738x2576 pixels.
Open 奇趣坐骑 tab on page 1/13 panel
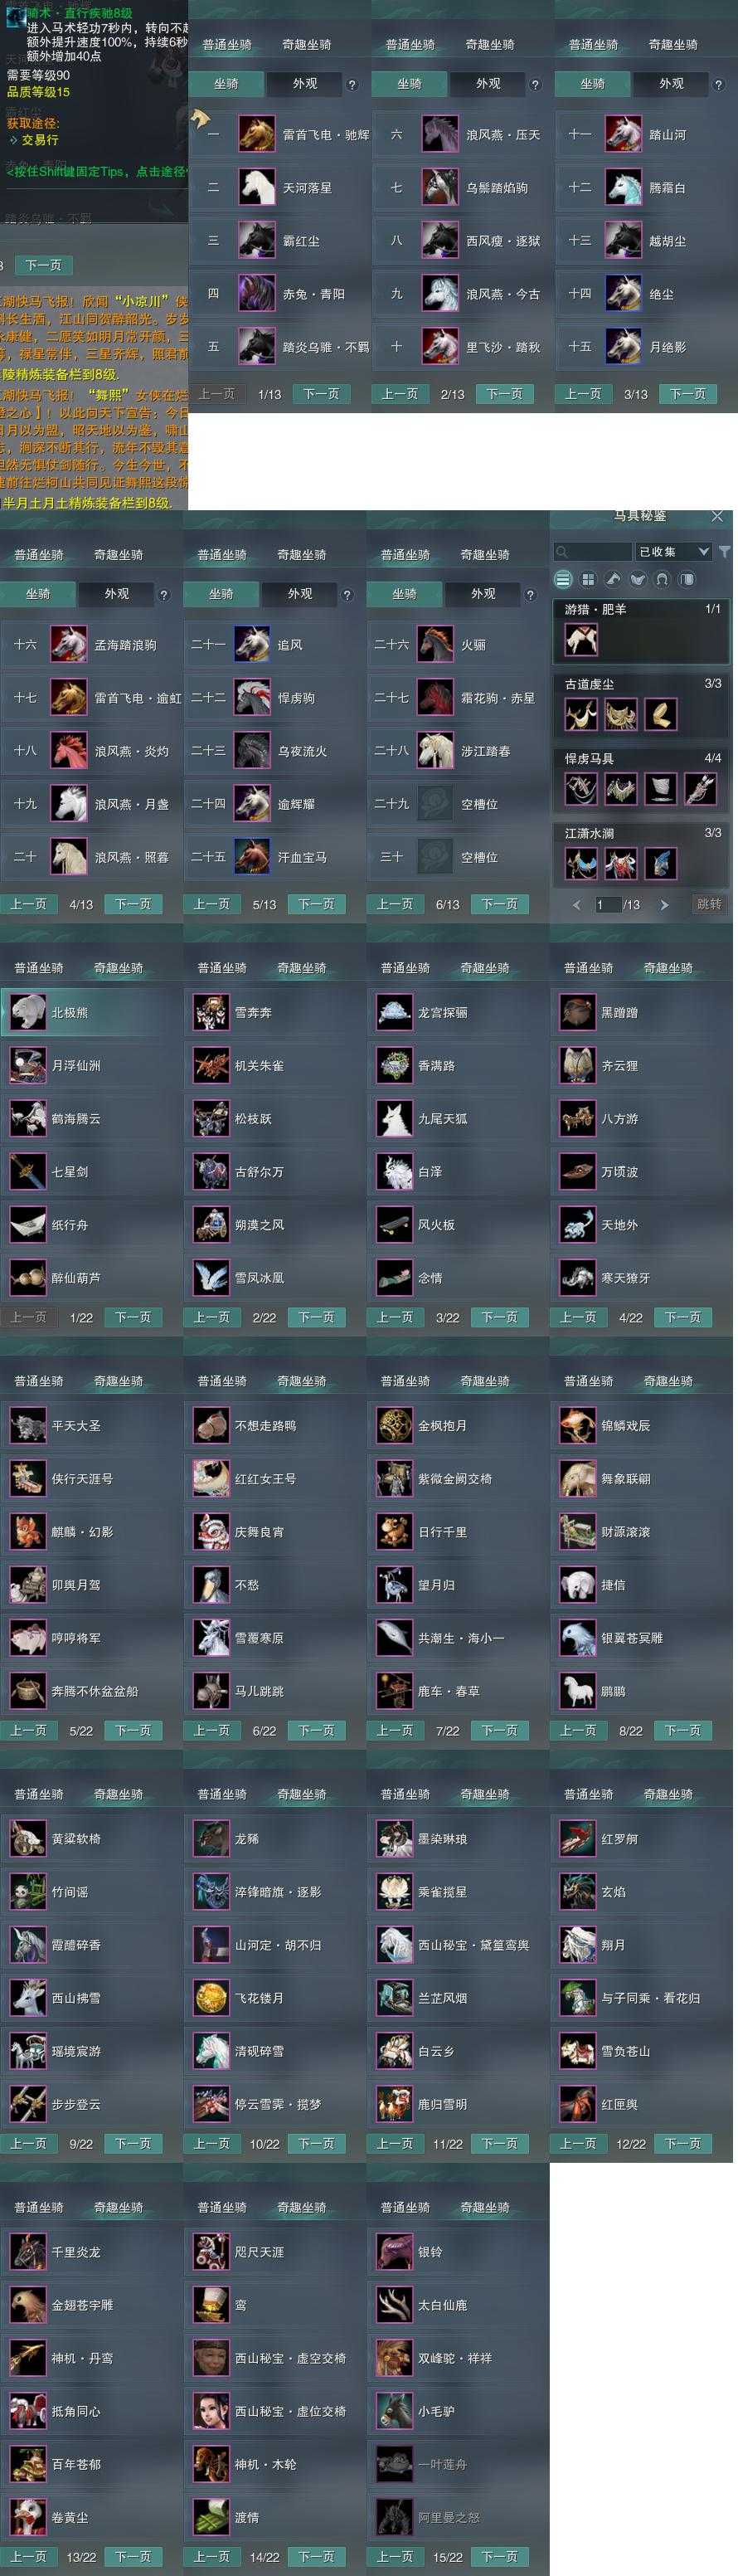pyautogui.click(x=306, y=45)
